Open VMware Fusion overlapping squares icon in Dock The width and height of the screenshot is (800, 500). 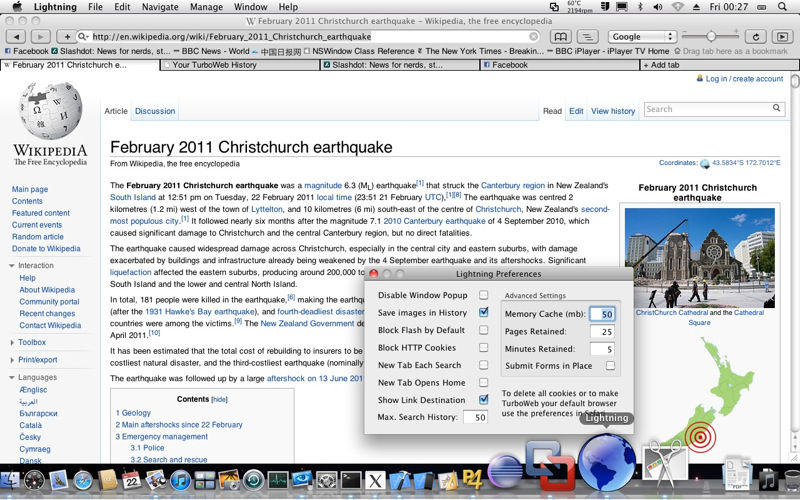coord(550,464)
